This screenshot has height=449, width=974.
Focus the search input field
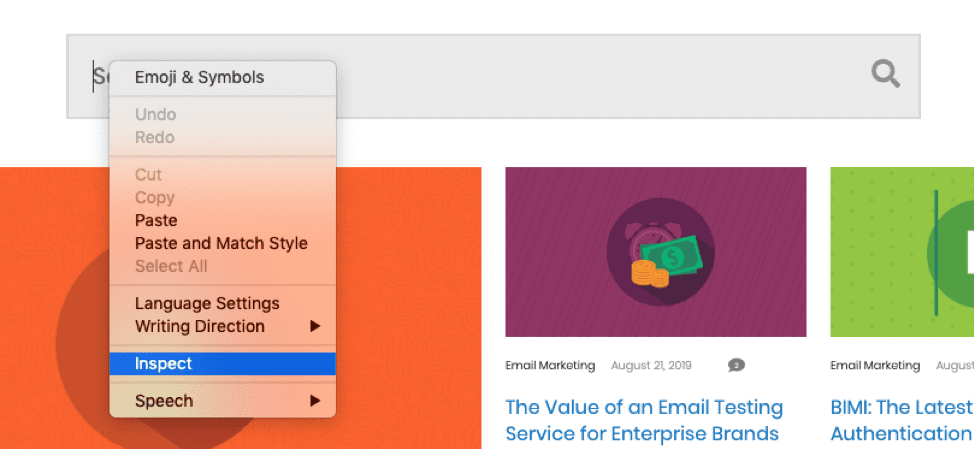click(x=600, y=76)
